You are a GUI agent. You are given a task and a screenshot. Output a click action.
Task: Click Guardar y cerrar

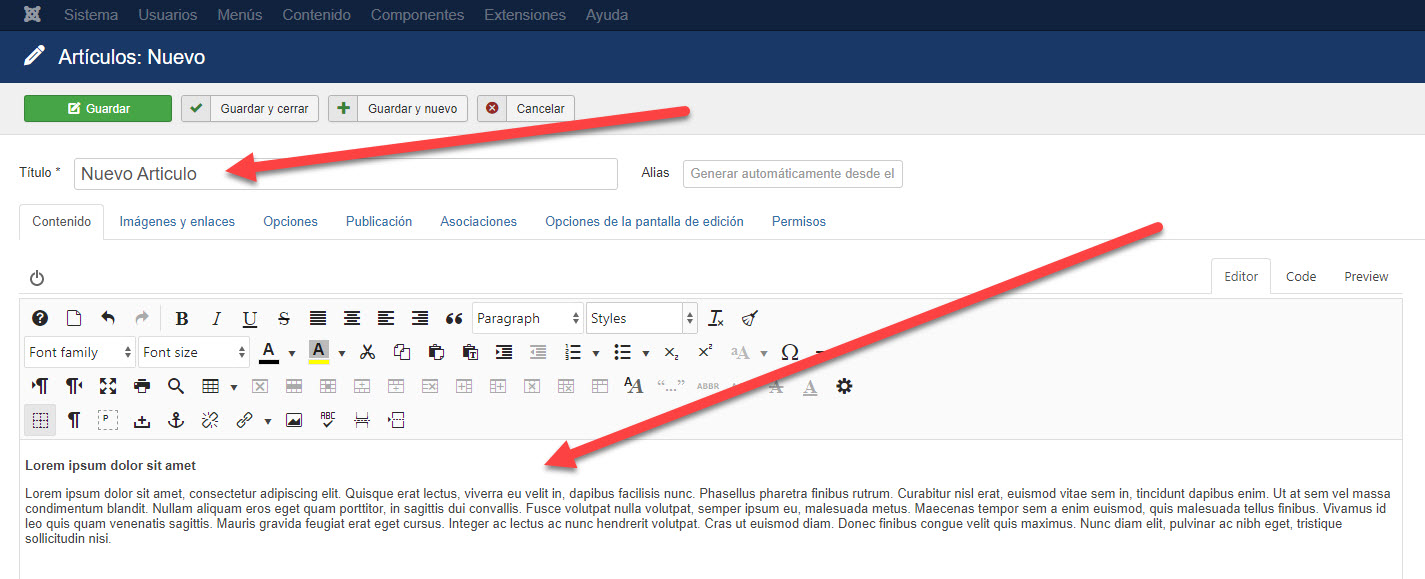coord(250,108)
